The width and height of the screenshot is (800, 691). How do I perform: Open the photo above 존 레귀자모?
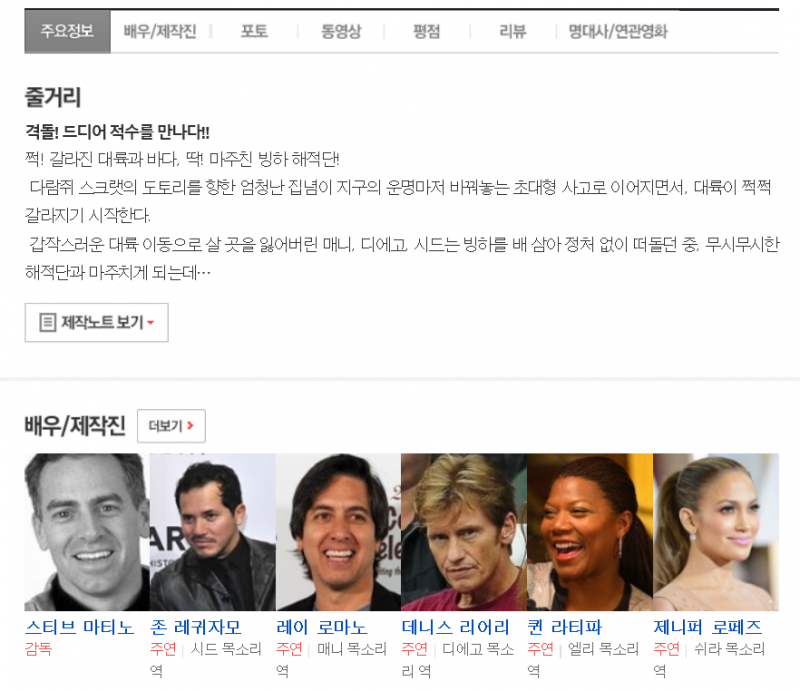212,532
